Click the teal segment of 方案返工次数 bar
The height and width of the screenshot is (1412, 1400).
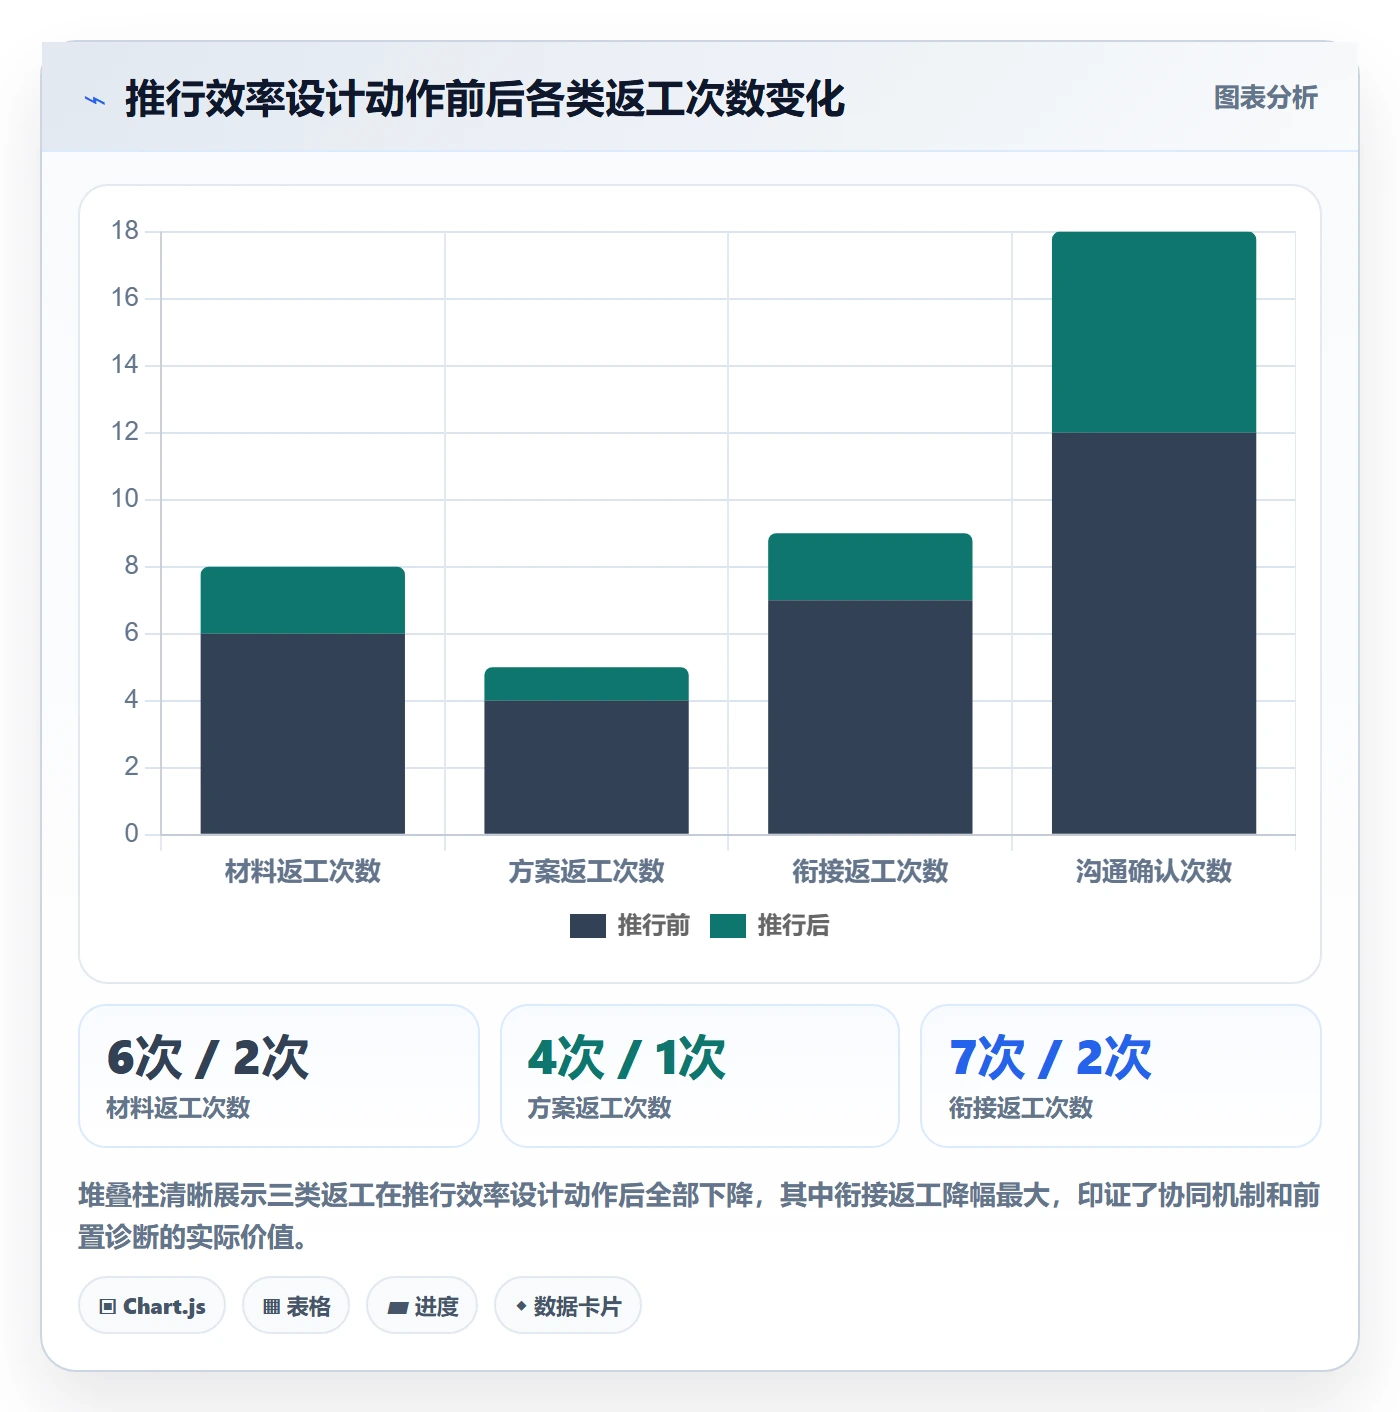587,684
